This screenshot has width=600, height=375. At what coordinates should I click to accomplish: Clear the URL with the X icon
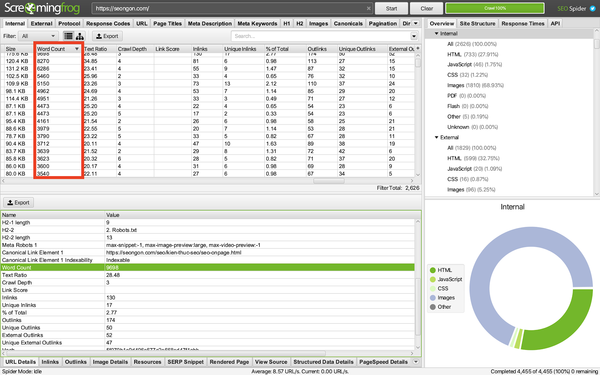tap(368, 8)
